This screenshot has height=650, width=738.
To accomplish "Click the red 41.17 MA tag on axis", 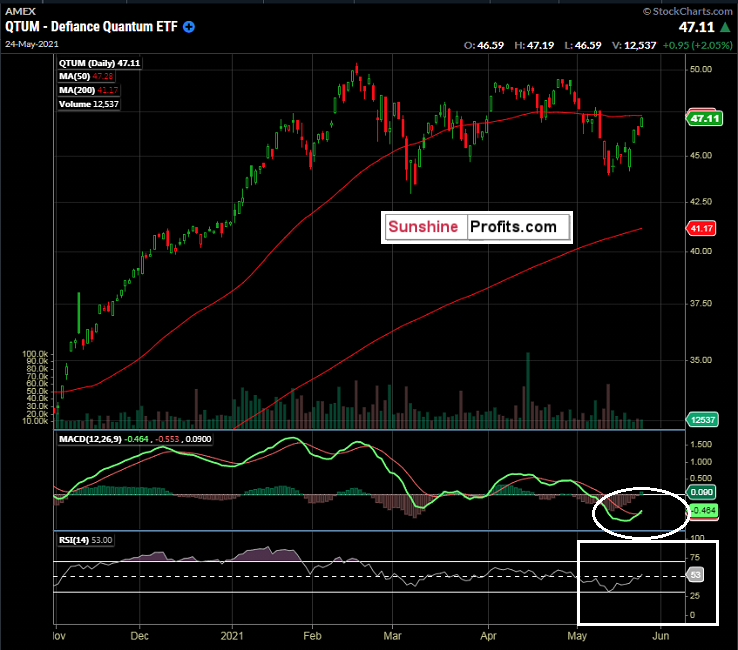I will pyautogui.click(x=701, y=228).
